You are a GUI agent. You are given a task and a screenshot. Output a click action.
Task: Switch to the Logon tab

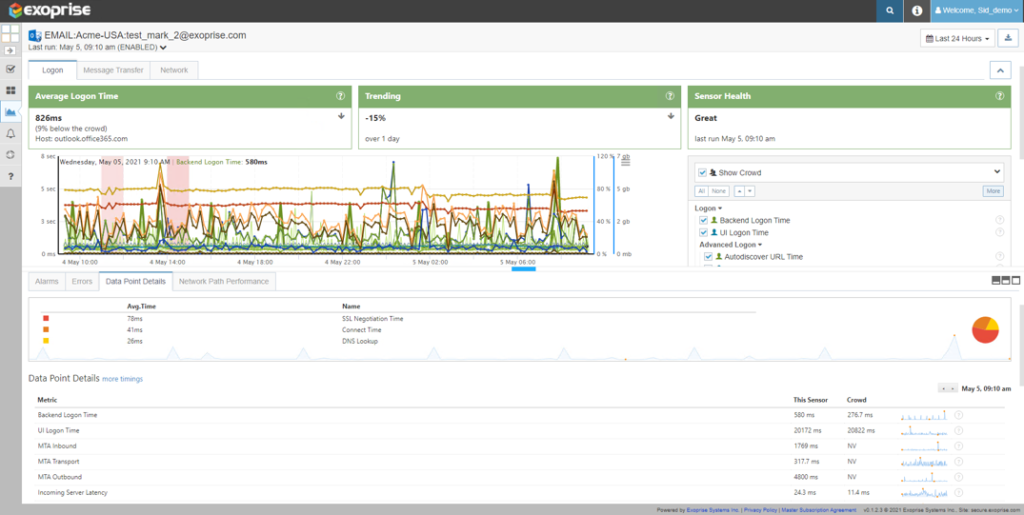tap(53, 70)
